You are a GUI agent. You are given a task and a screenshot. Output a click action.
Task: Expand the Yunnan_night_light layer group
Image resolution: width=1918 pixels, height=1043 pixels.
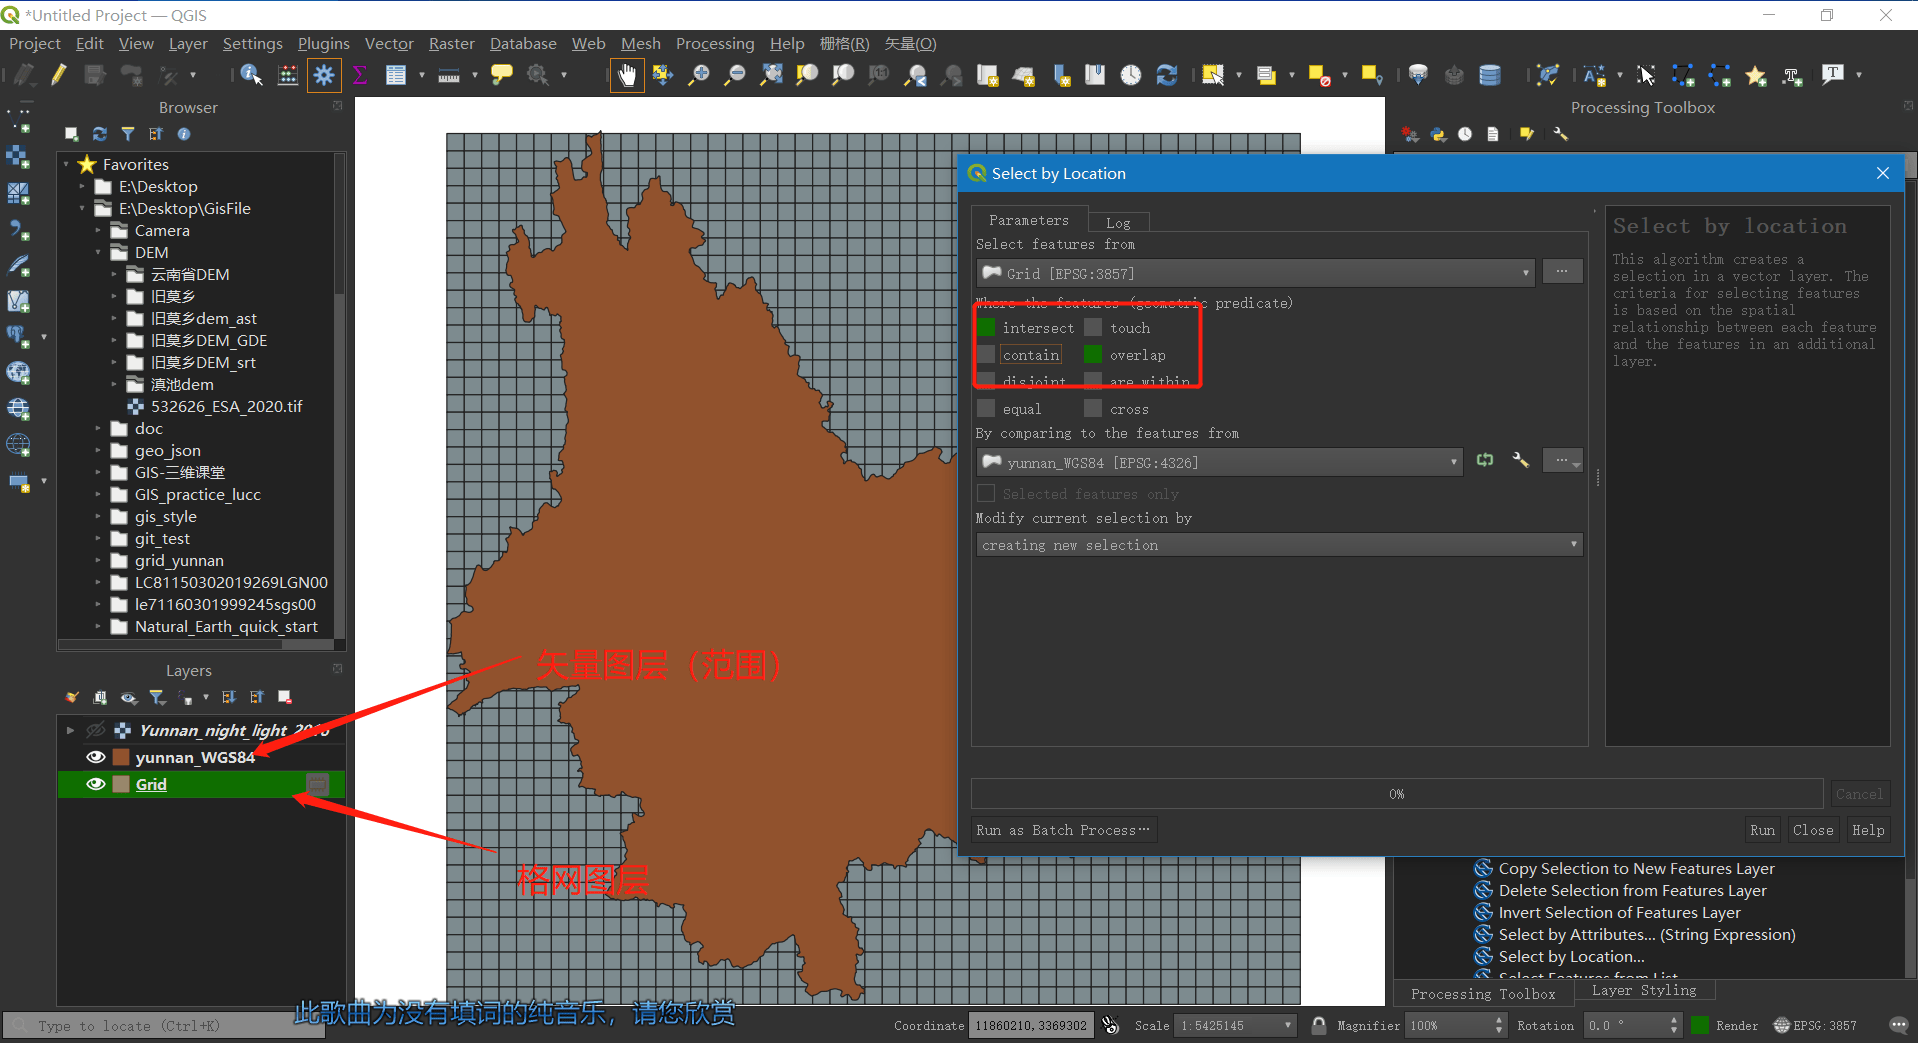[70, 730]
